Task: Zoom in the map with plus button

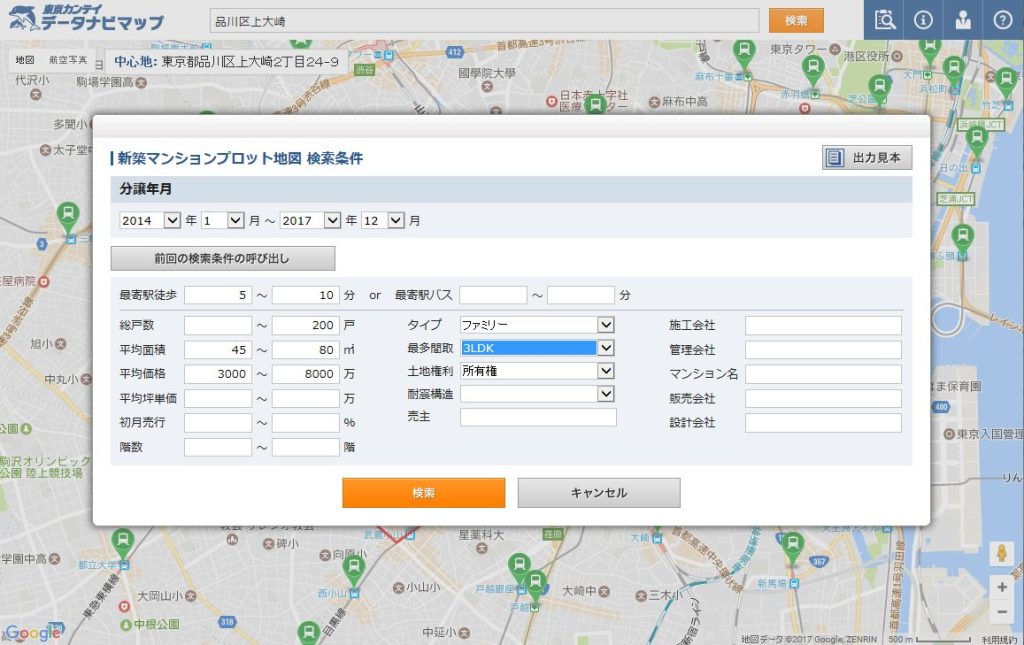Action: pyautogui.click(x=1001, y=587)
